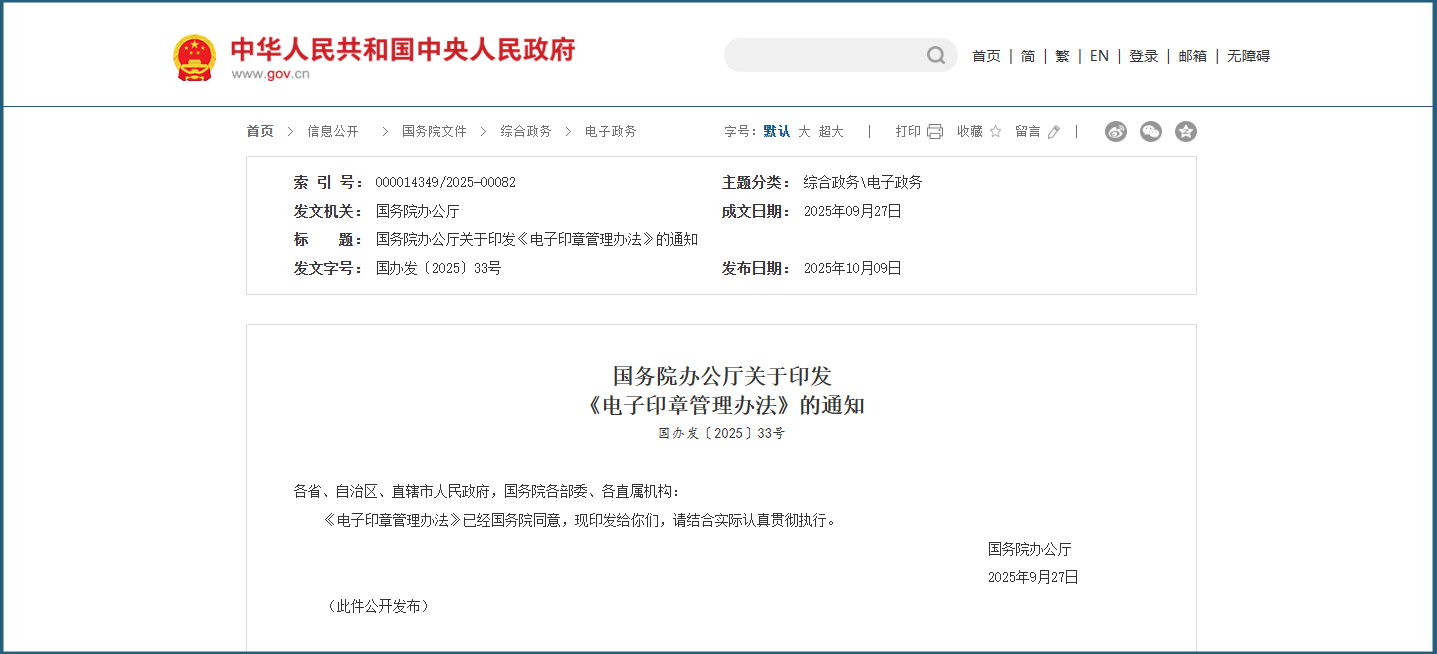Select 繁 for traditional Chinese display

pos(1062,56)
